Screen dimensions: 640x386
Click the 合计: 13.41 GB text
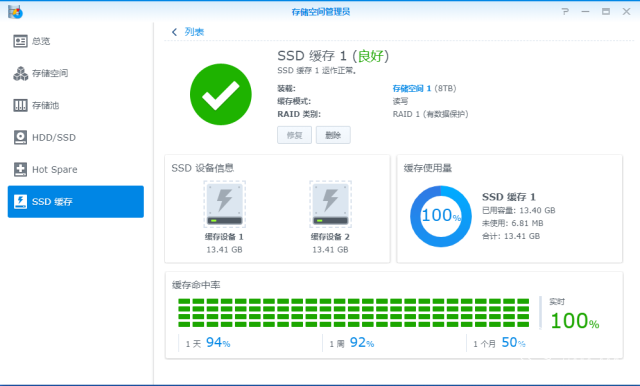[511, 236]
